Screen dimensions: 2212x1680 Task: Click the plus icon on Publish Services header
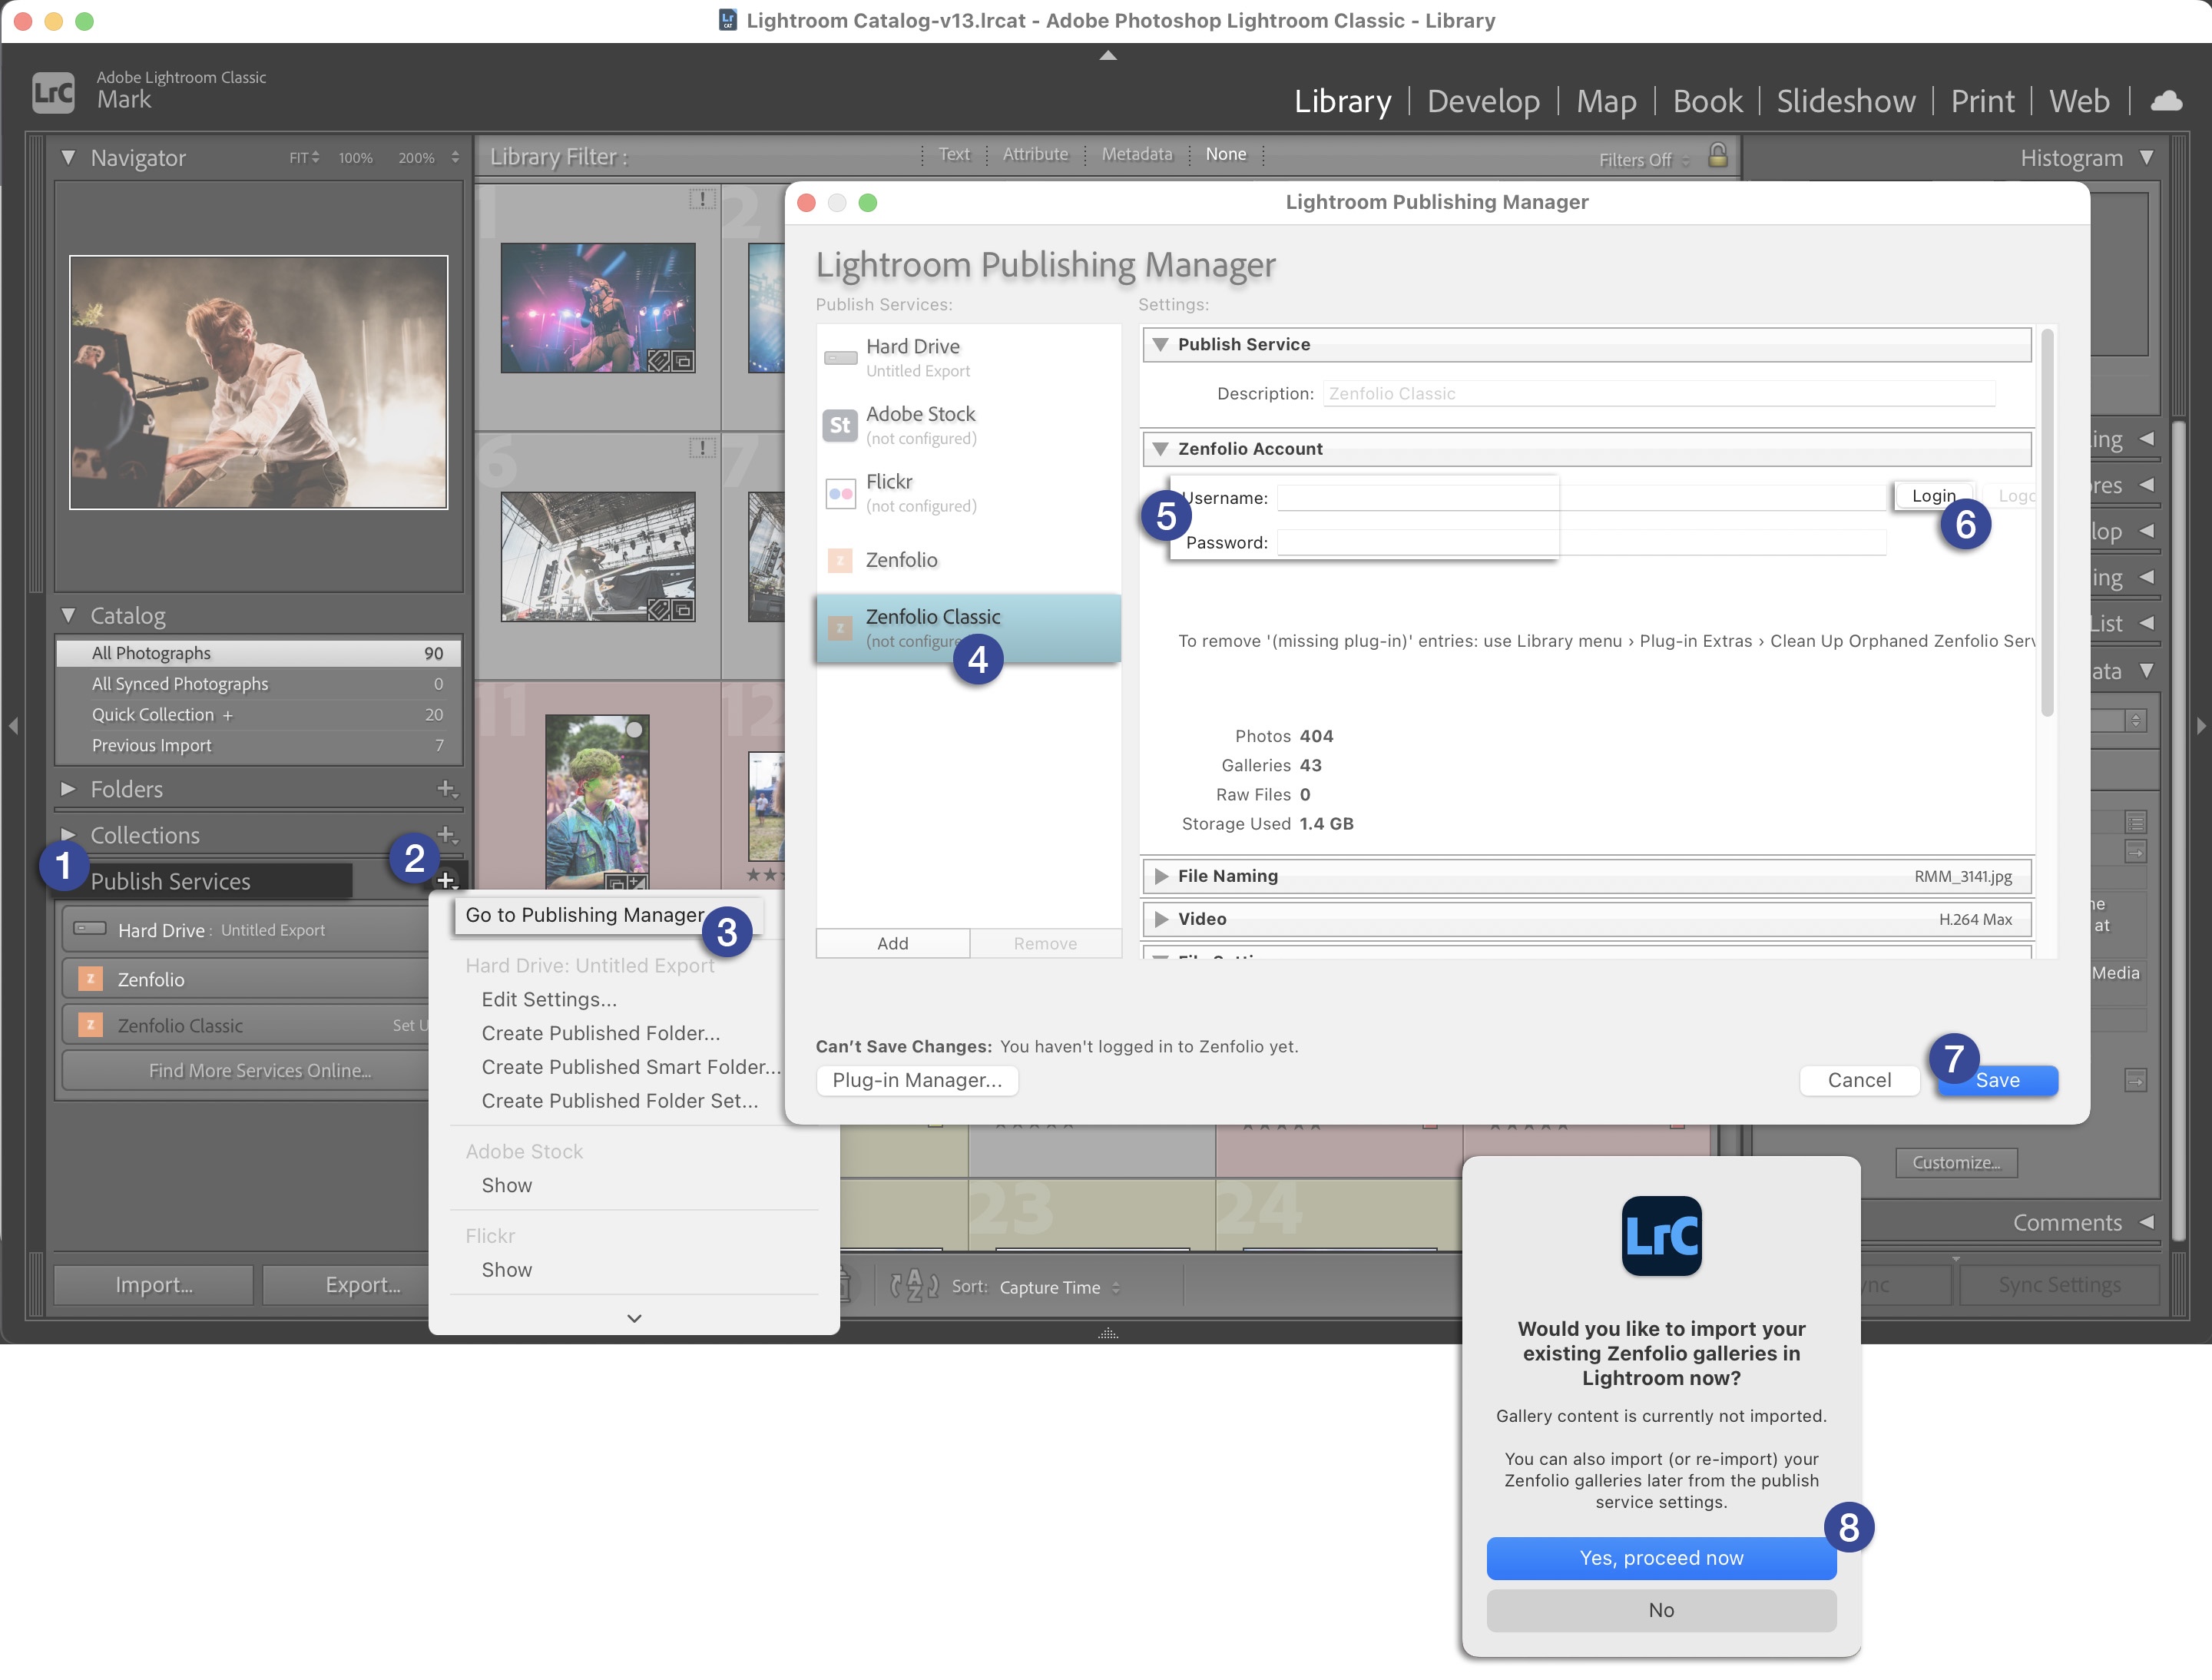tap(447, 881)
